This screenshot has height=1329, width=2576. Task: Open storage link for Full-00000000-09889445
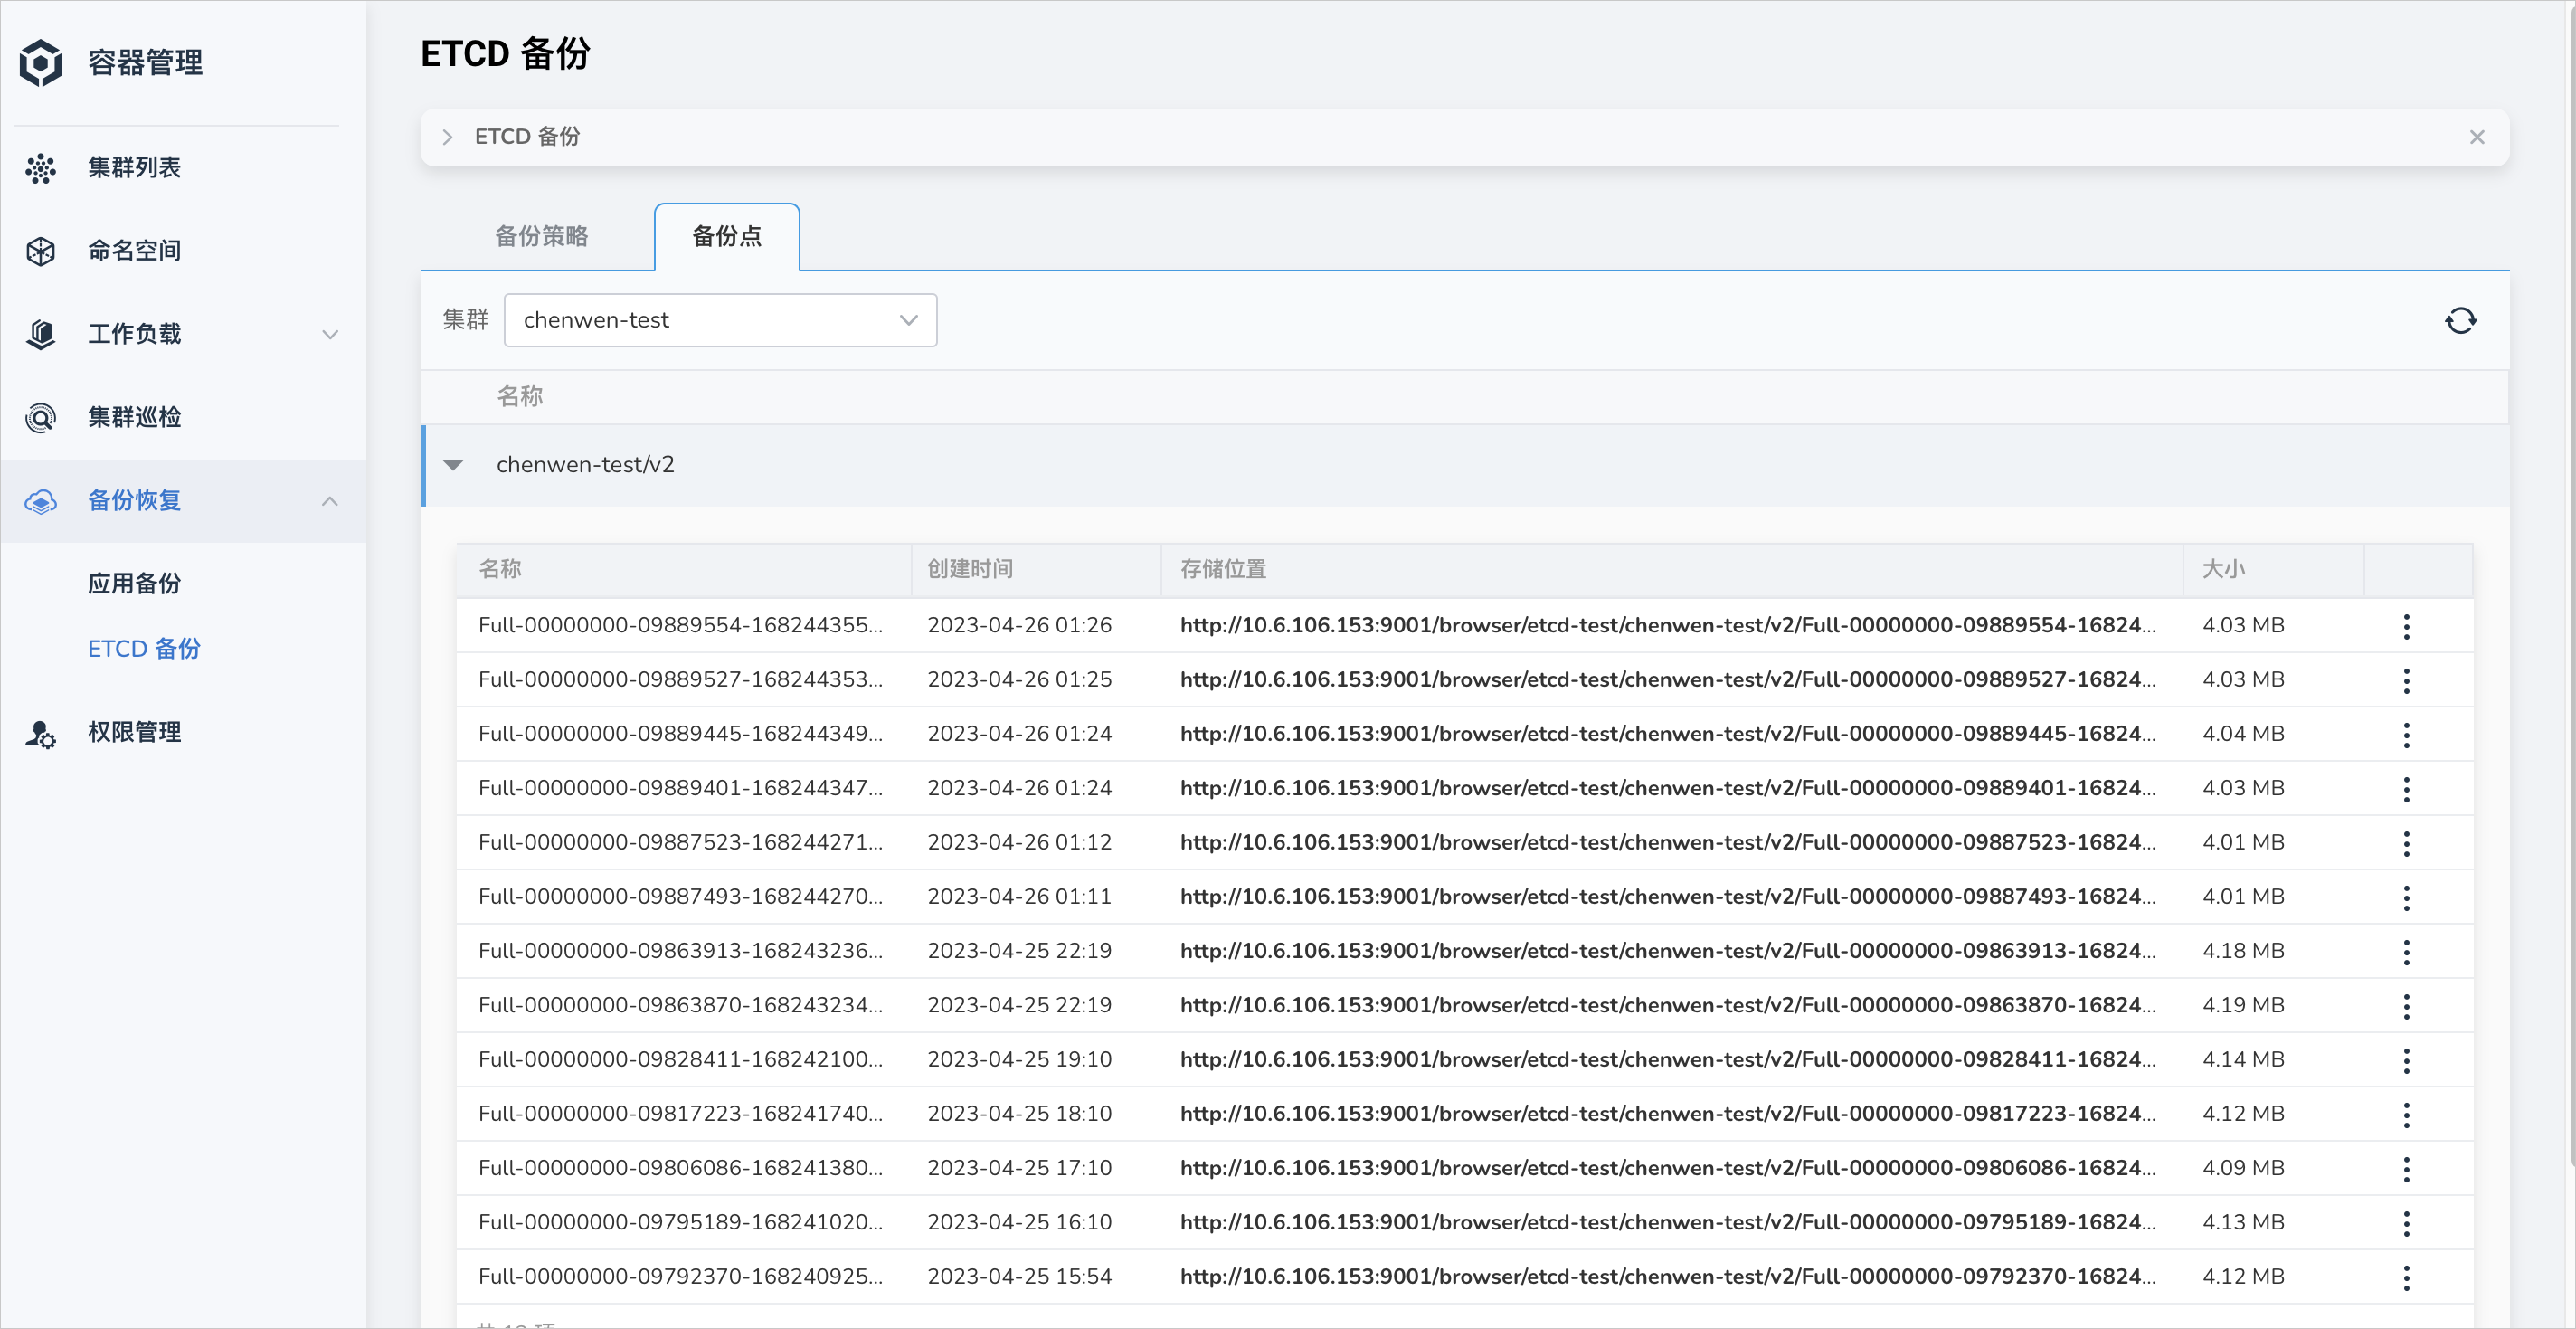coord(1667,733)
